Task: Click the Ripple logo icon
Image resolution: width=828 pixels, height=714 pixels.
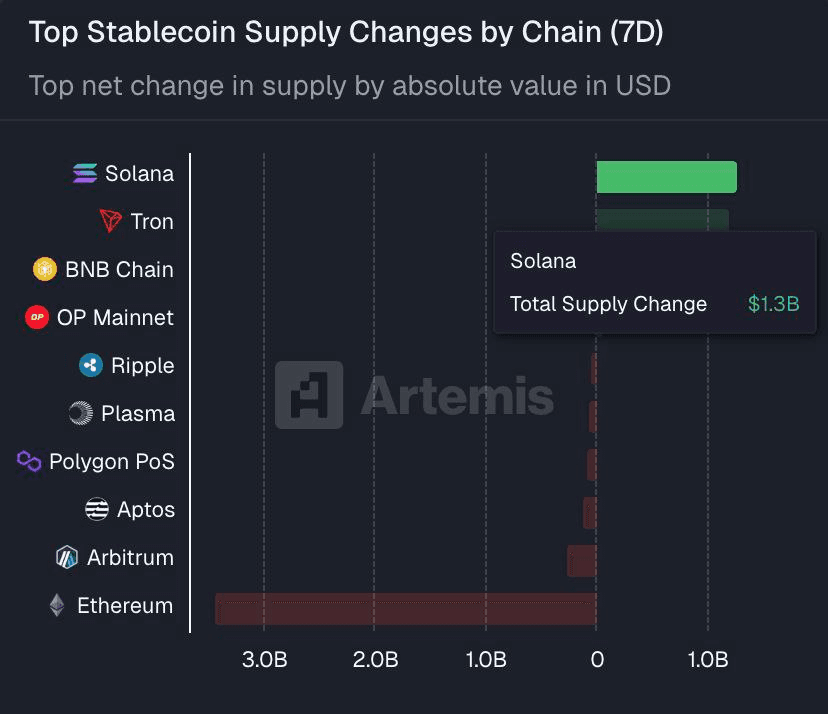Action: coord(91,365)
